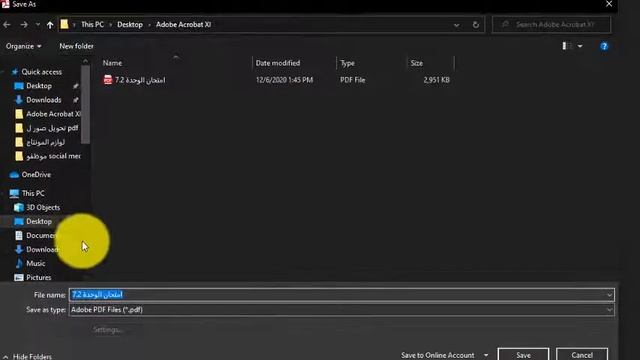Open the Organize menu
The image size is (640, 360).
(23, 46)
